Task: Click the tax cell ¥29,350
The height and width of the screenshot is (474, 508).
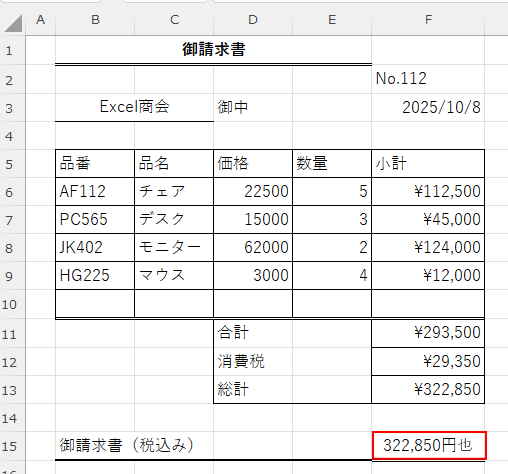Action: [428, 362]
